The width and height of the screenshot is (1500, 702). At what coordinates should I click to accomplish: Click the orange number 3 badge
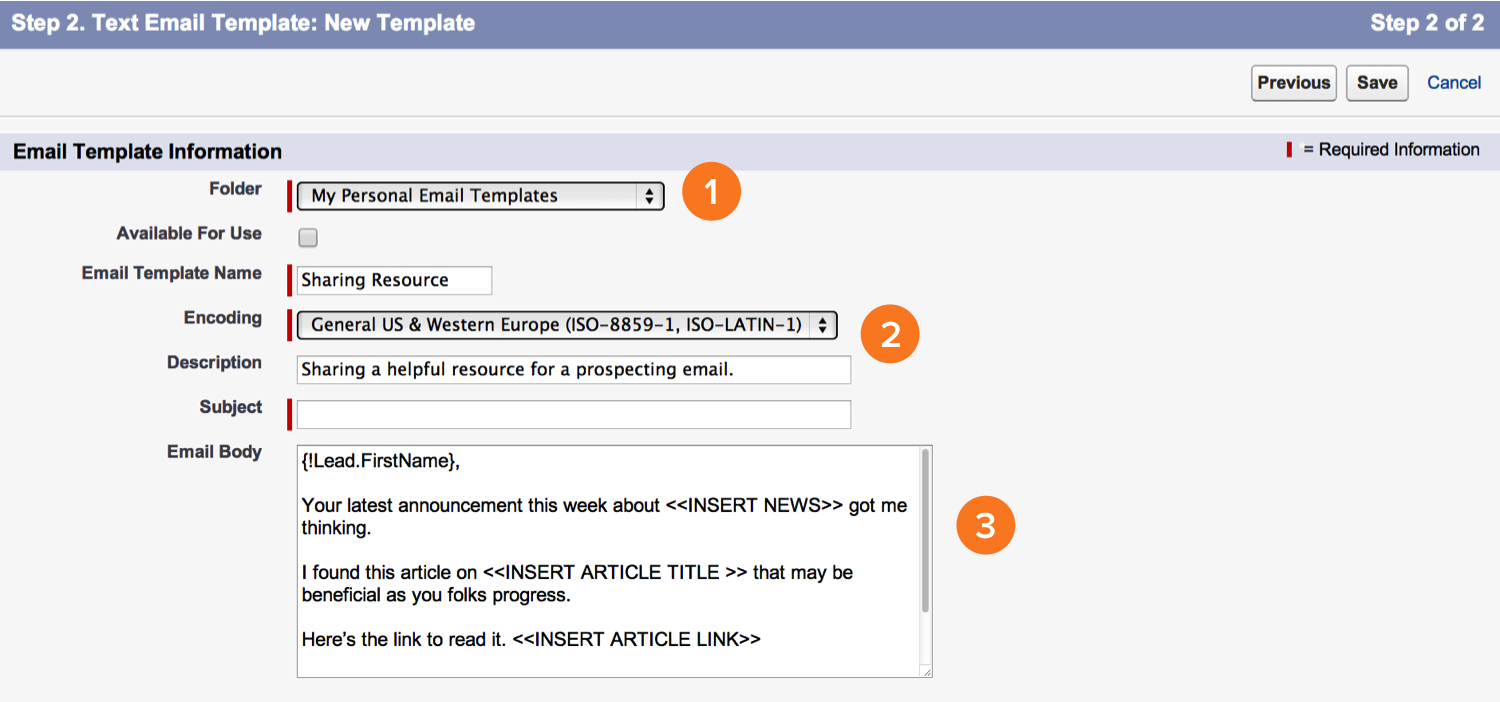[x=985, y=525]
